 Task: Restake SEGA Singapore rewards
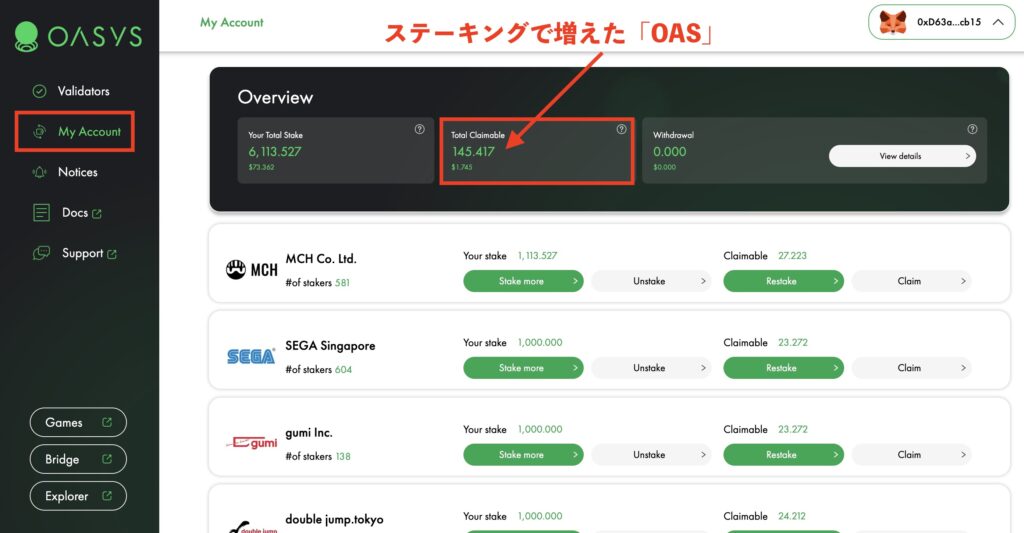click(x=783, y=368)
